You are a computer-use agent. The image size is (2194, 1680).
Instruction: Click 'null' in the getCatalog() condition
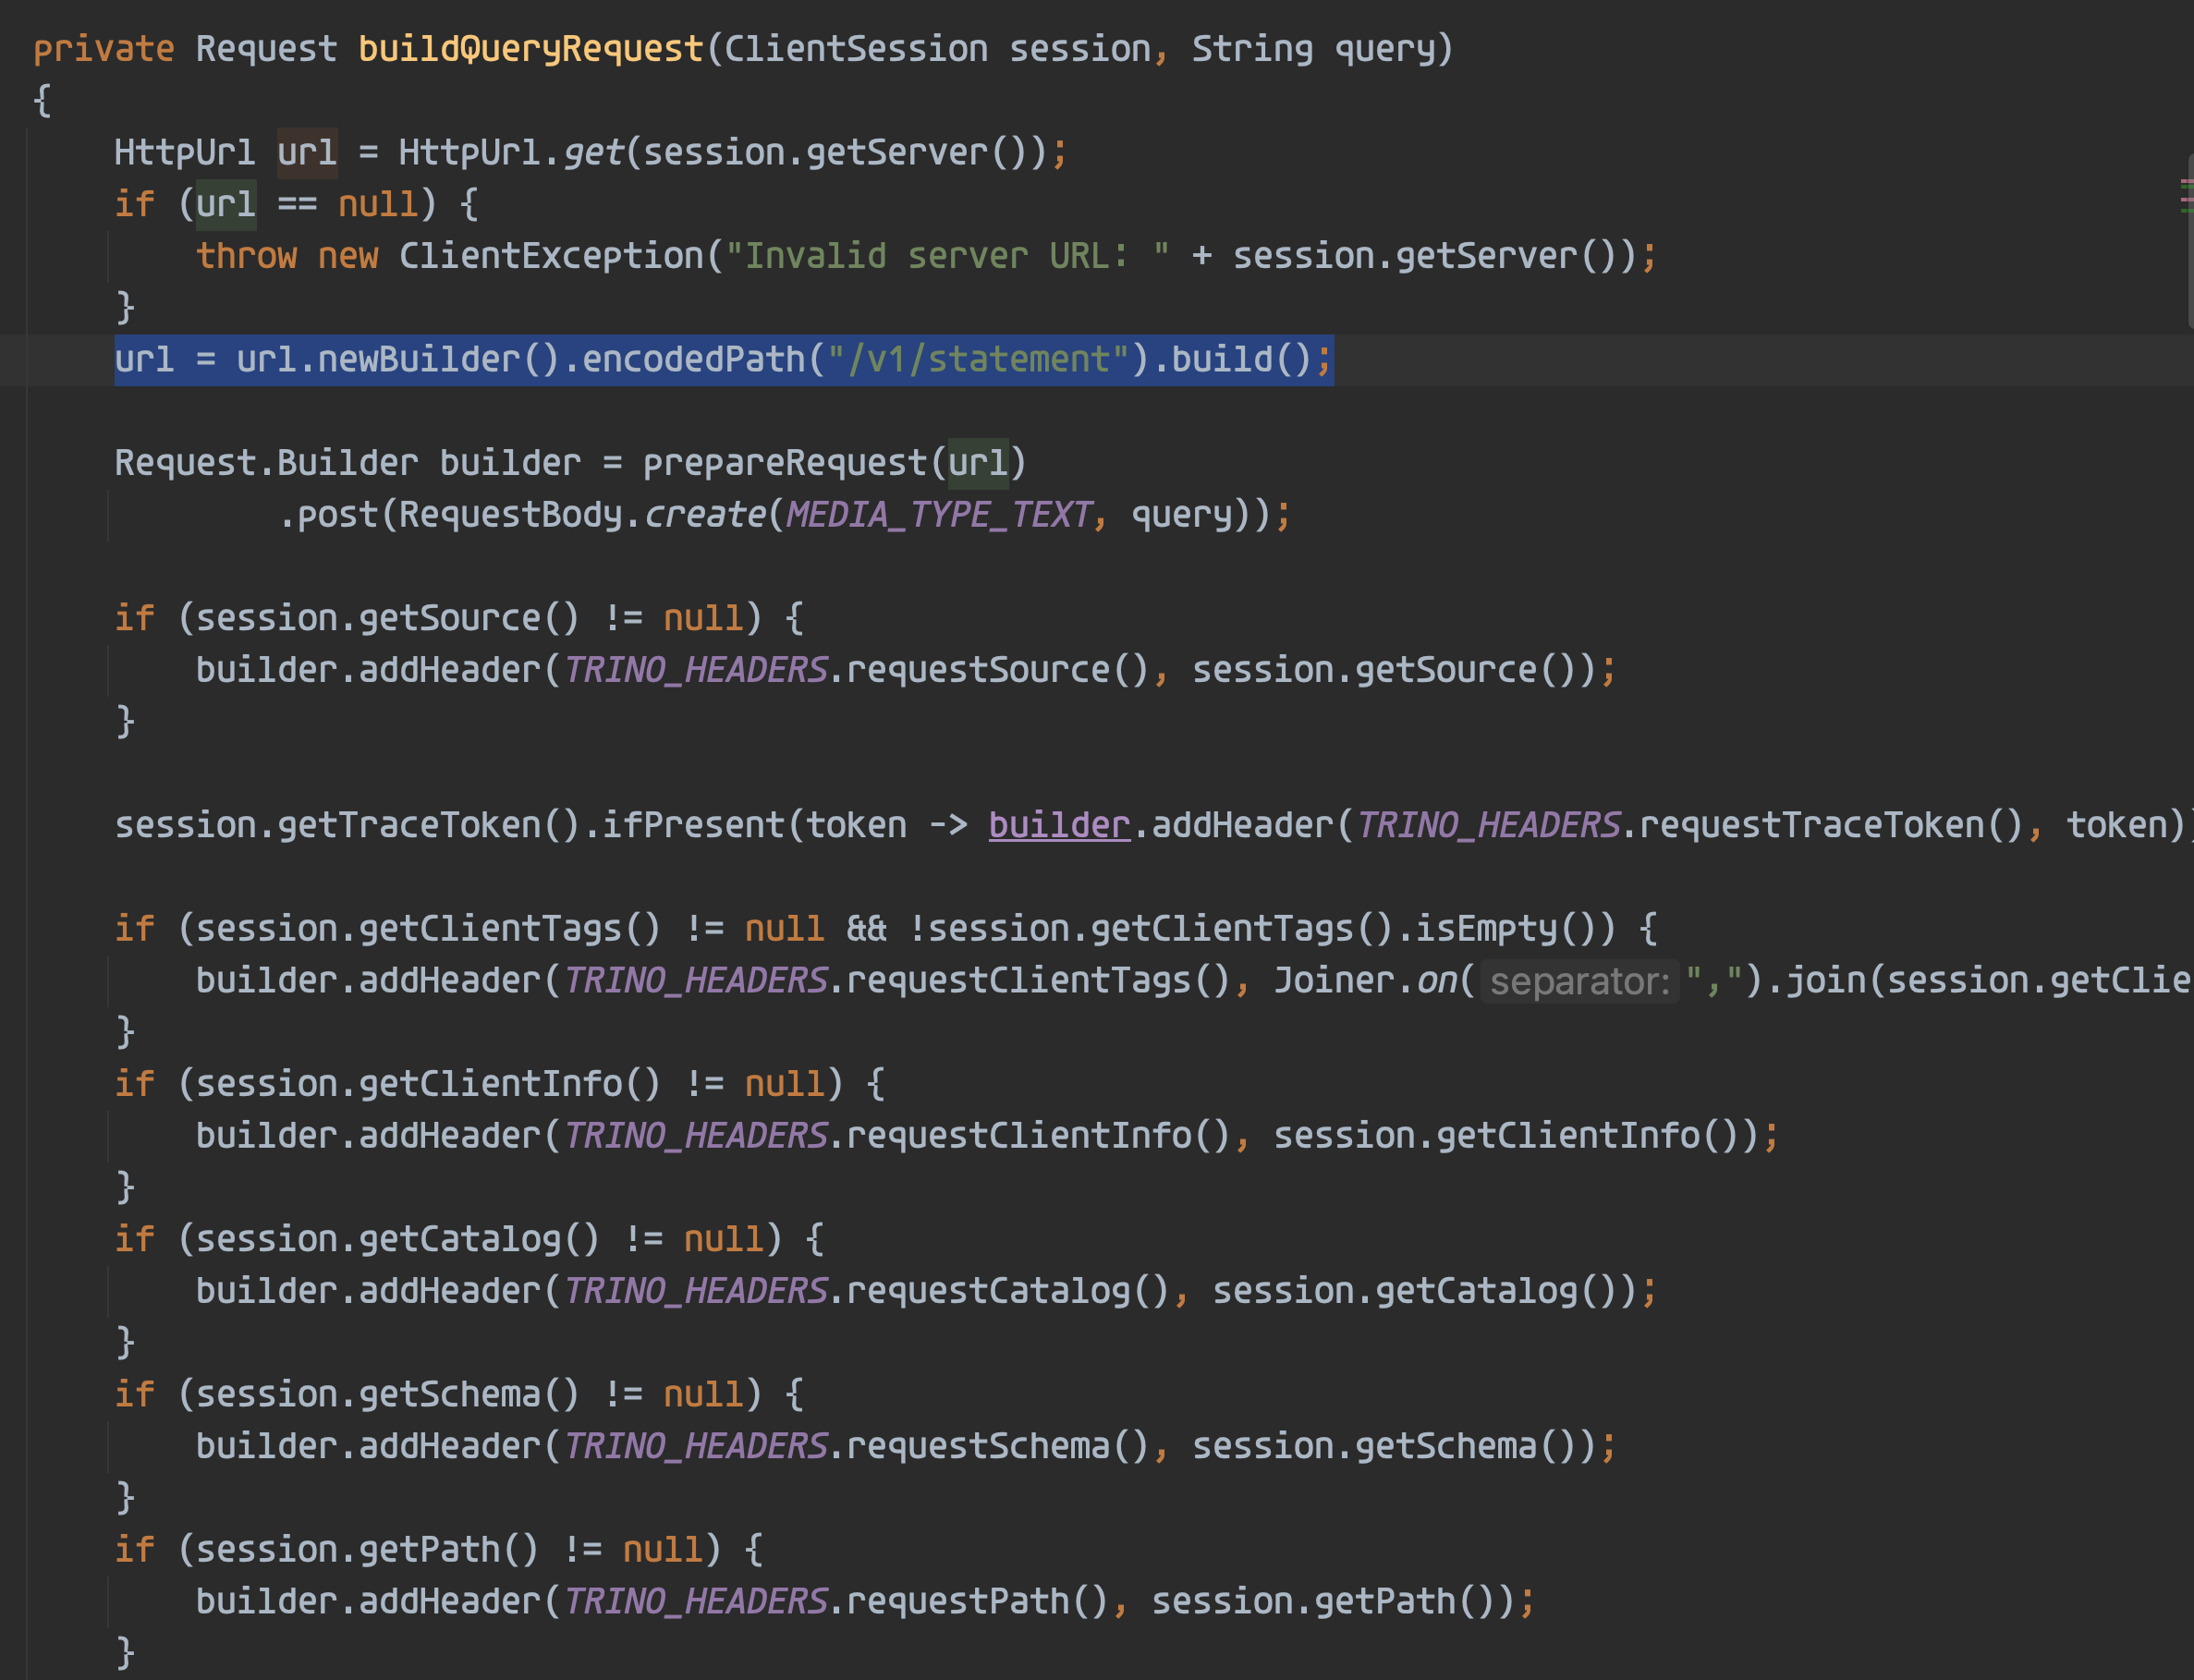click(x=724, y=1239)
